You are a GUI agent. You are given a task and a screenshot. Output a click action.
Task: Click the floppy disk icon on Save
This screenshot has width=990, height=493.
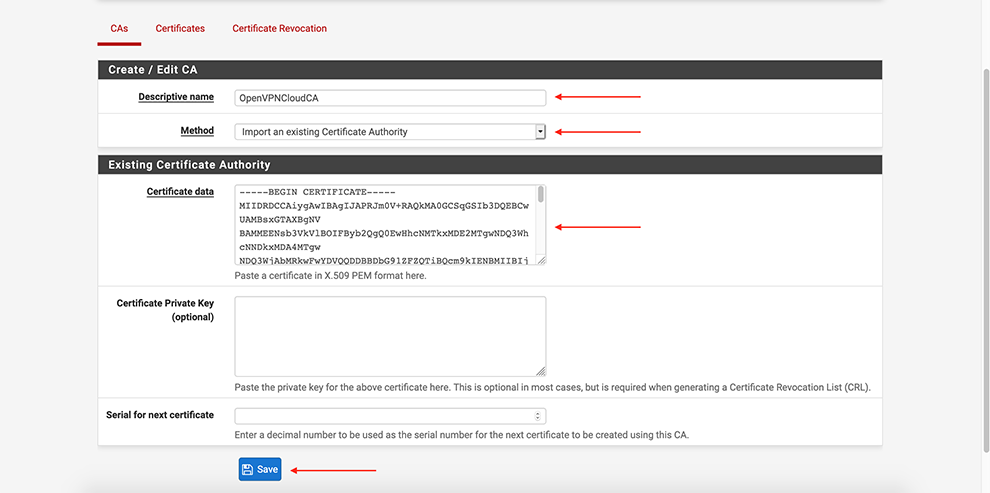pos(248,470)
